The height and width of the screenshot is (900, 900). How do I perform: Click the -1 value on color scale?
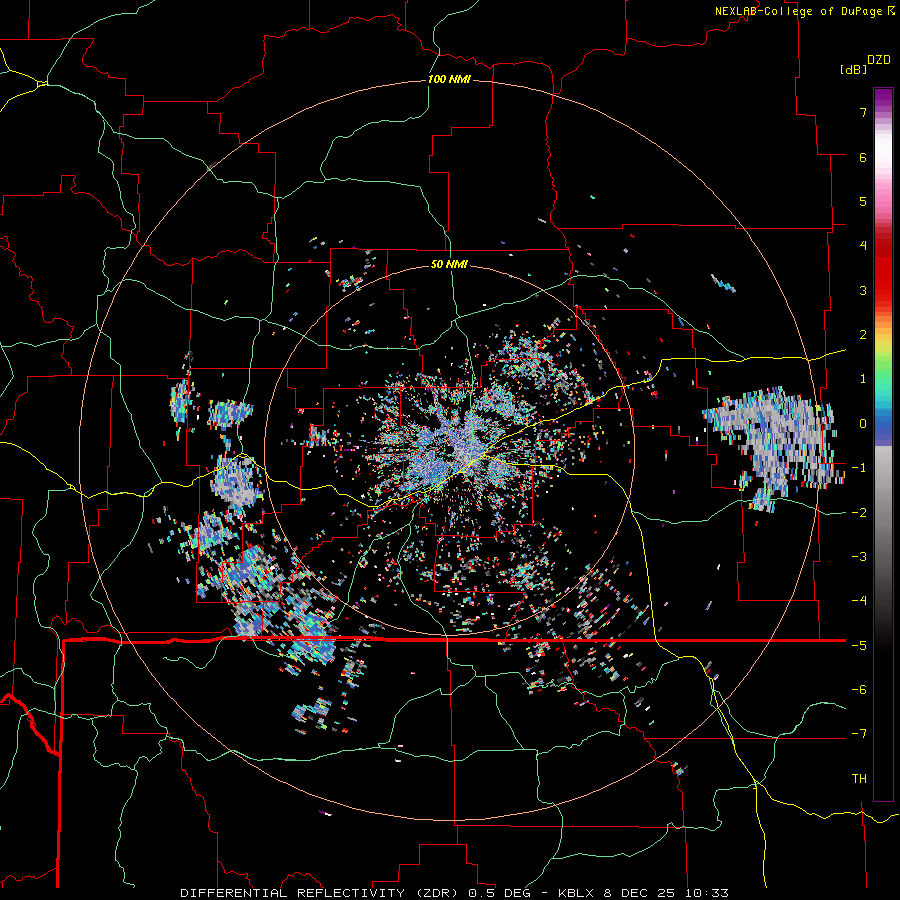click(x=859, y=468)
